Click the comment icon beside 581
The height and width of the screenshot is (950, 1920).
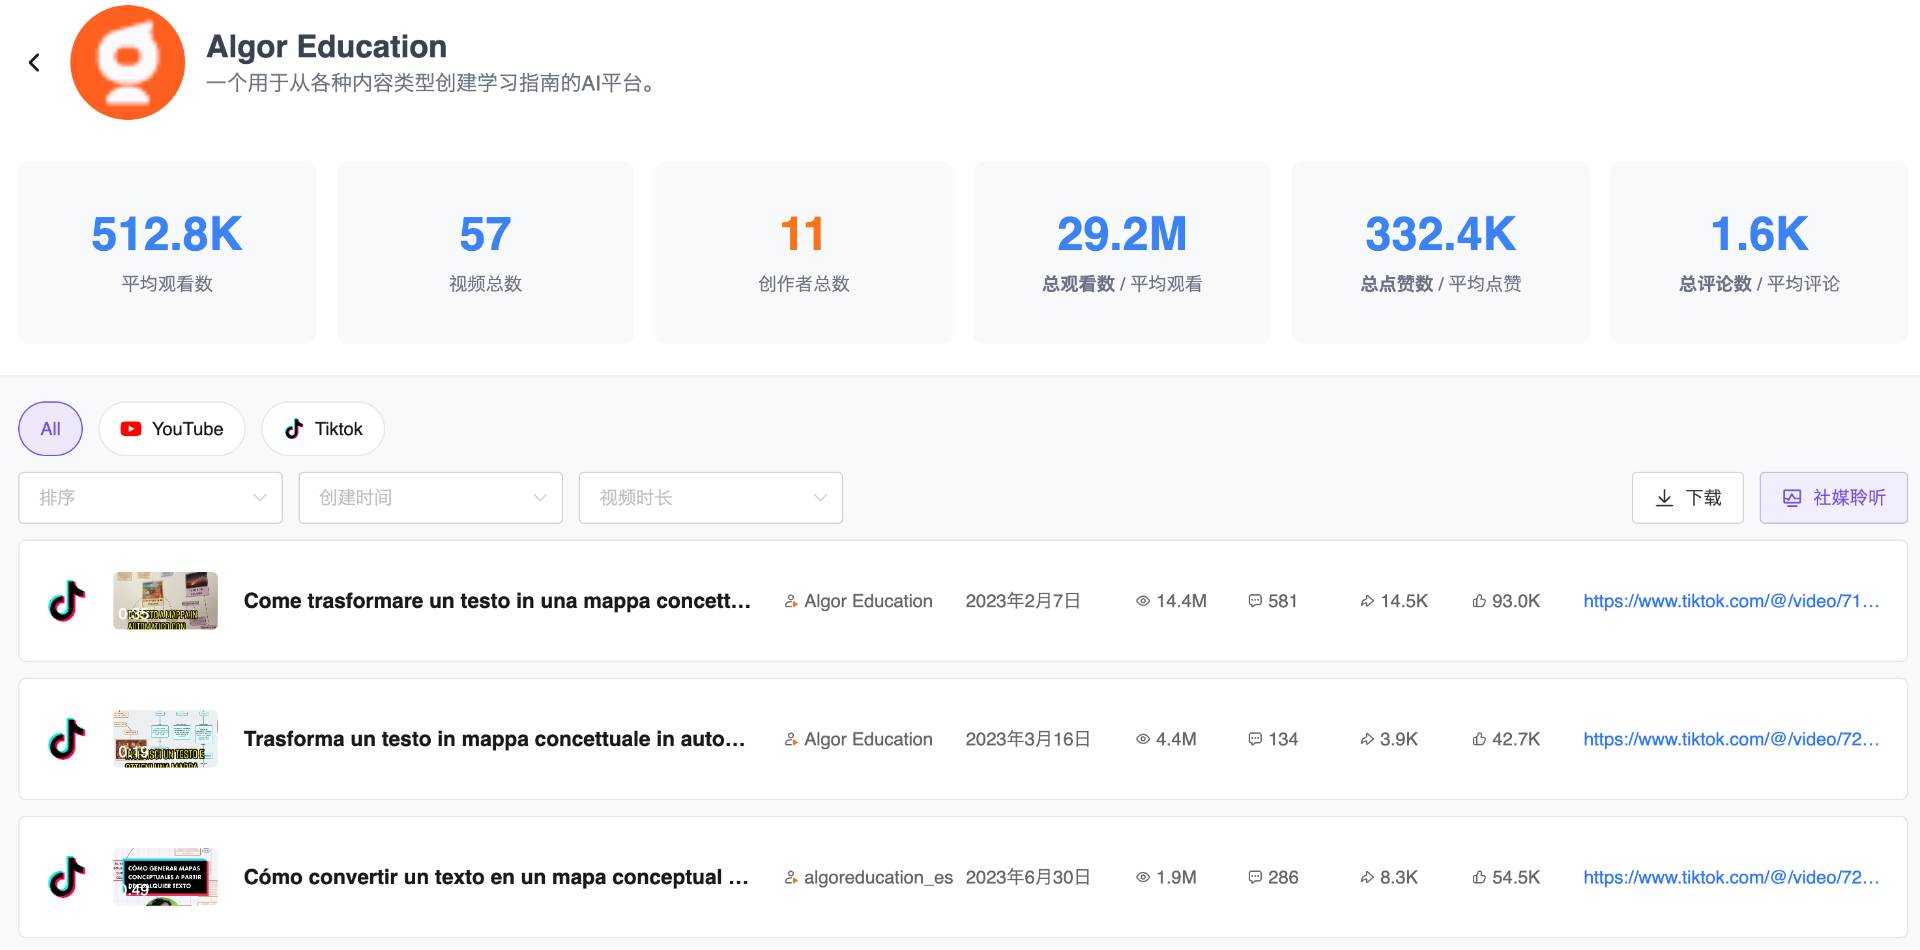(x=1255, y=601)
